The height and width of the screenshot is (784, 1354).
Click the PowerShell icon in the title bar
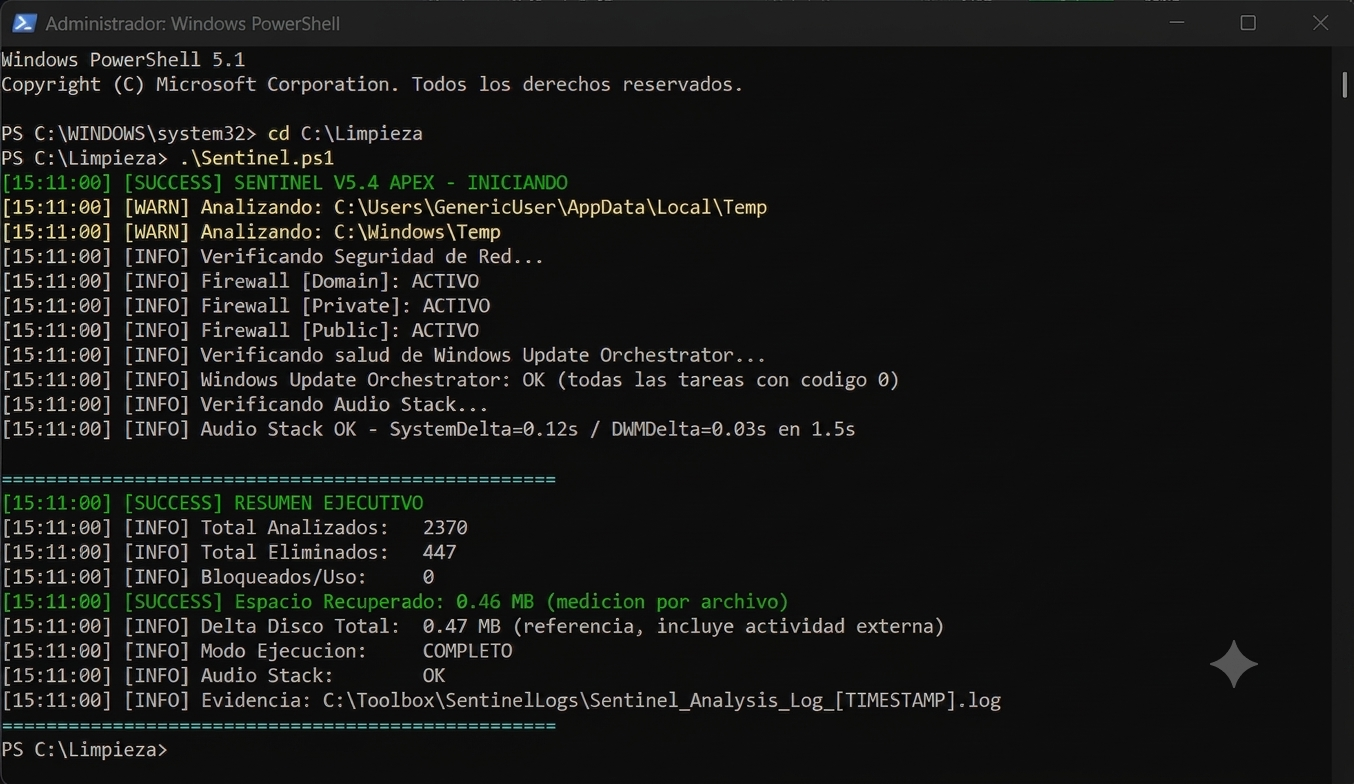(22, 23)
